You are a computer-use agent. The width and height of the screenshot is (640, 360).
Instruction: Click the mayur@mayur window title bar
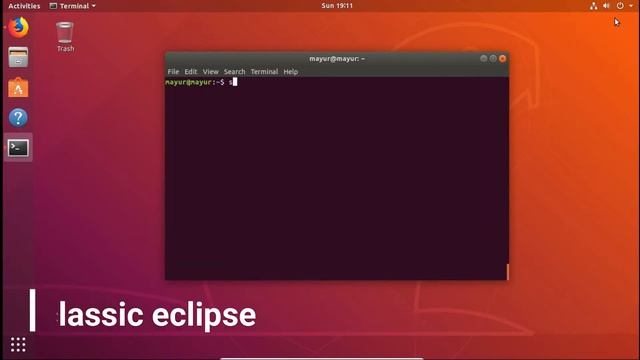click(x=337, y=59)
